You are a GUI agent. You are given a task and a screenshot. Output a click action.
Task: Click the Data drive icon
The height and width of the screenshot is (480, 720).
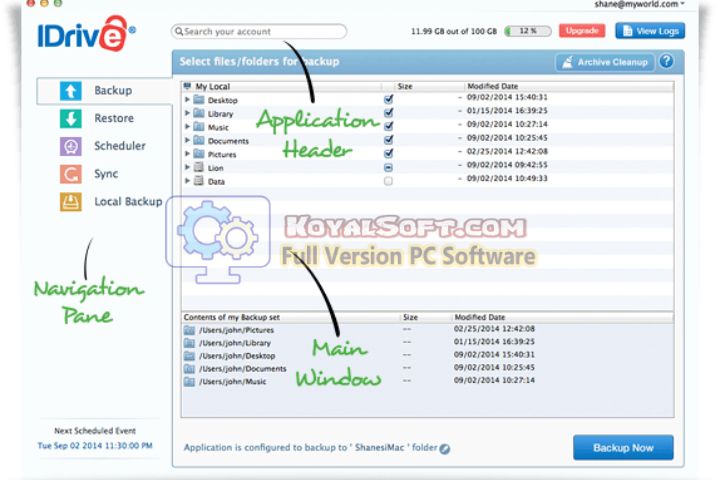pos(198,181)
